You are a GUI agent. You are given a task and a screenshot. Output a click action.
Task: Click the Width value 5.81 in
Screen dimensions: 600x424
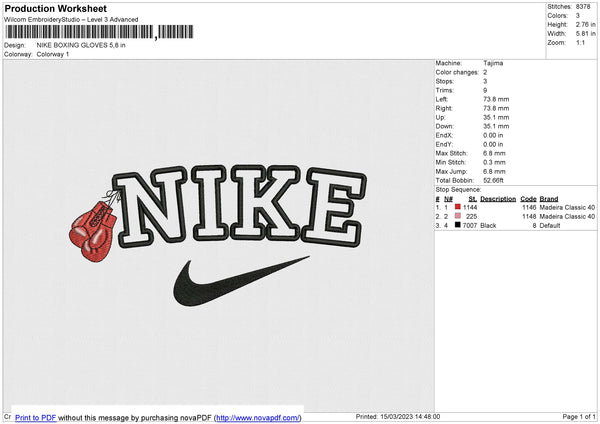coord(585,34)
